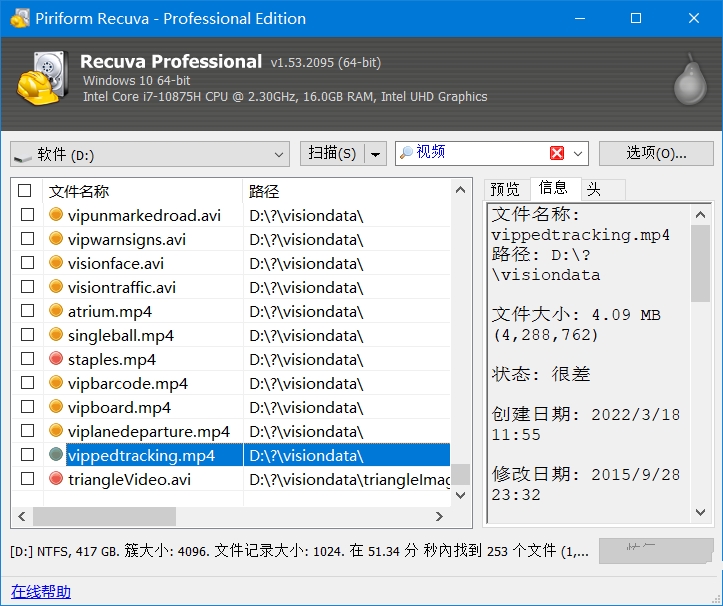Open the 选项(O)... options button
723x606 pixels.
tap(656, 153)
